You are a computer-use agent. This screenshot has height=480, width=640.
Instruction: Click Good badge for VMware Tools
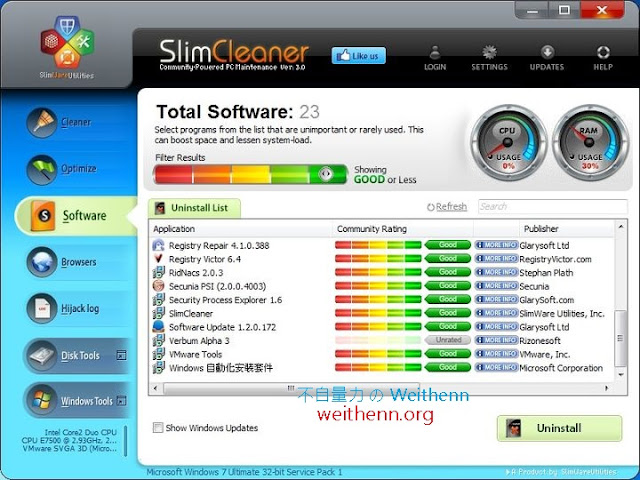click(448, 354)
